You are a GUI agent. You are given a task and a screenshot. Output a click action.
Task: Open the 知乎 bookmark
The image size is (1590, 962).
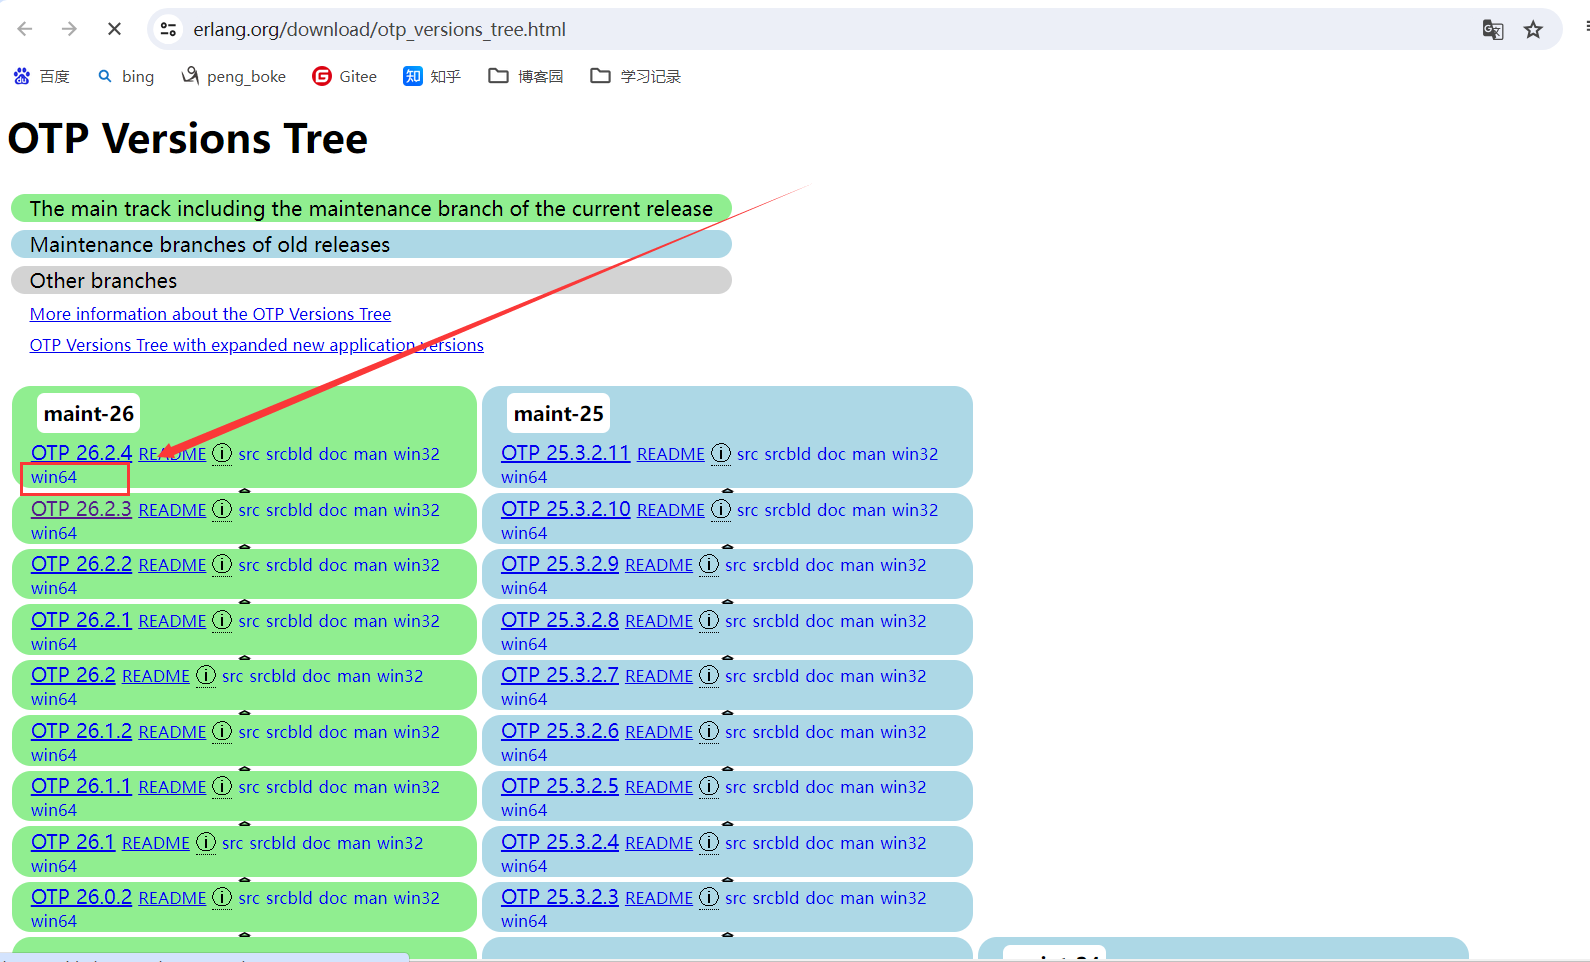[432, 76]
